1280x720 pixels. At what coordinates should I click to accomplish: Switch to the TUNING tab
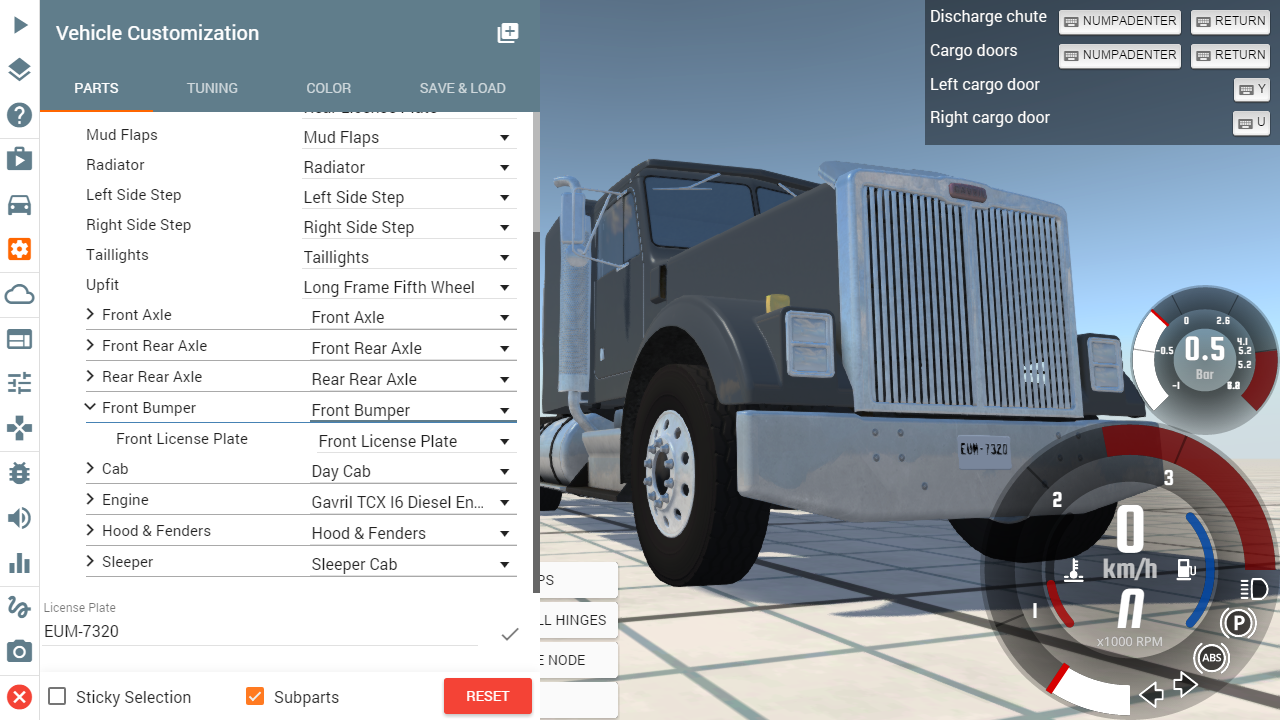(212, 88)
